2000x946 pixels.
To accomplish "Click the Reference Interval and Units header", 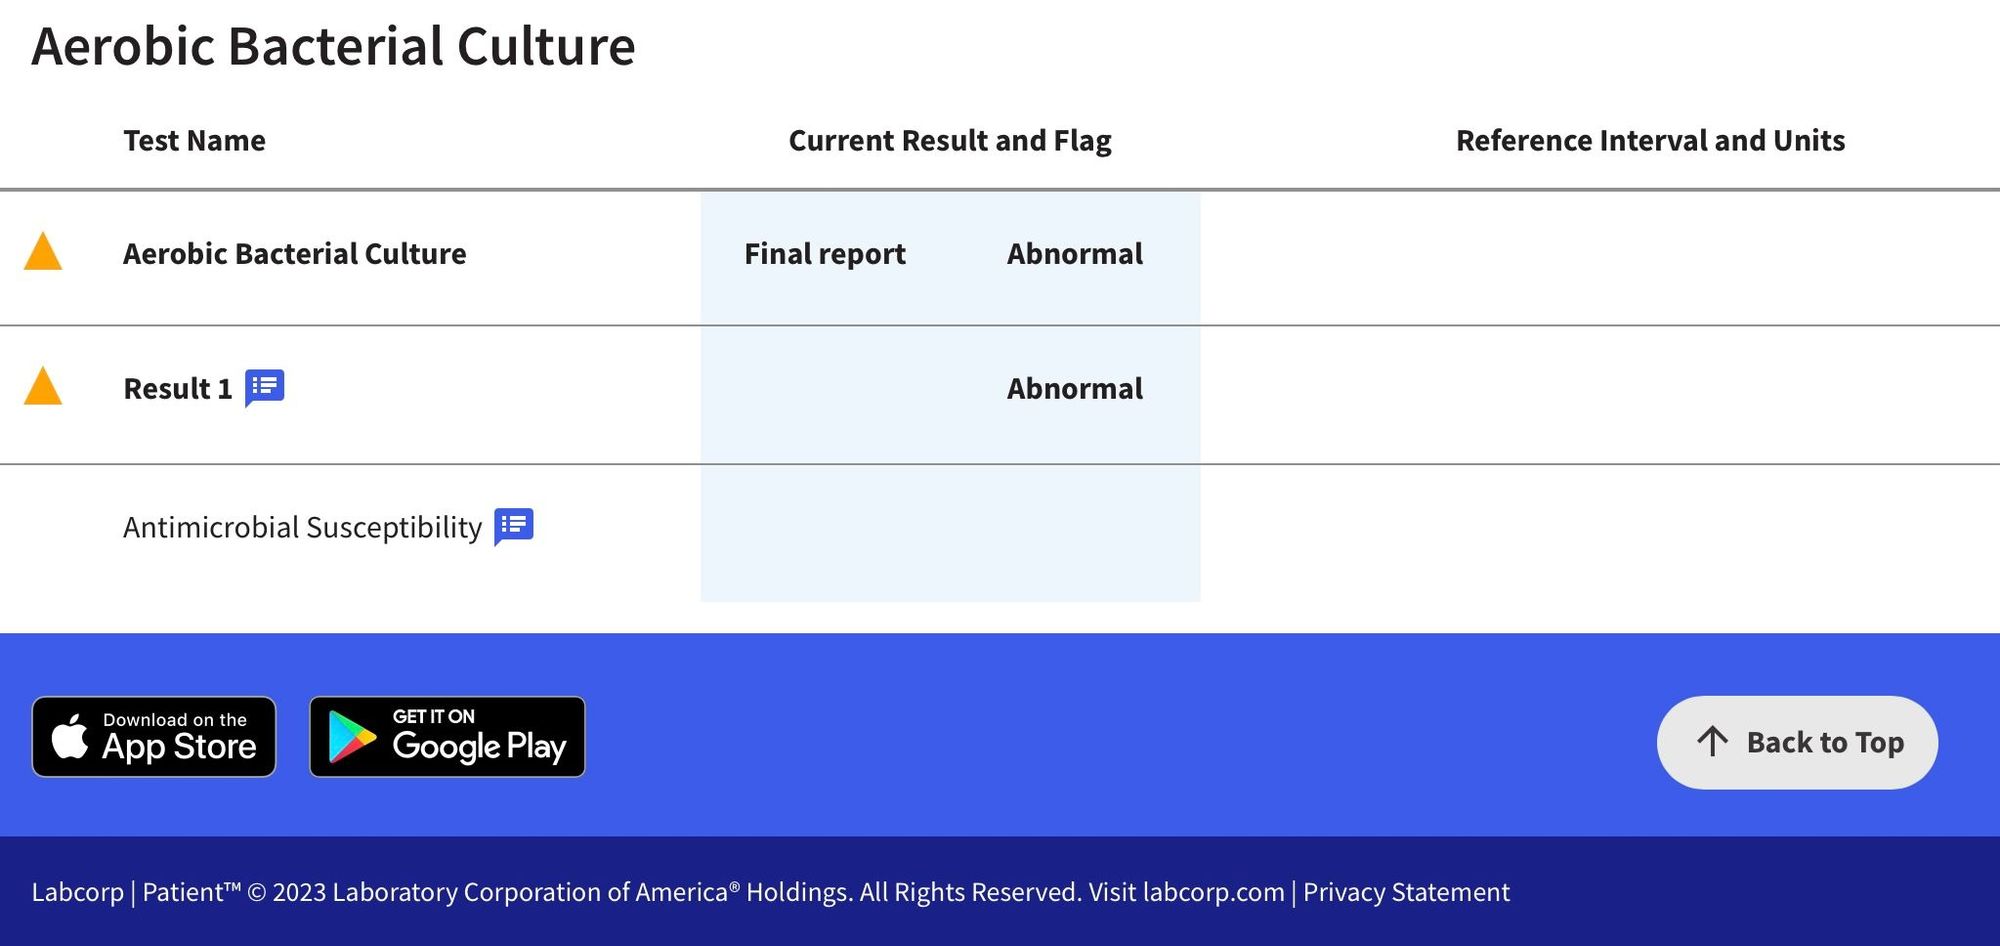I will 1650,140.
